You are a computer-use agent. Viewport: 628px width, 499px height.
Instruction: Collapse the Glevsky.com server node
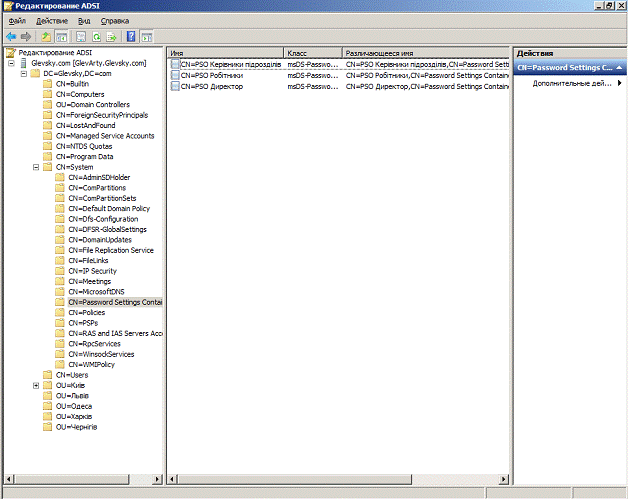pyautogui.click(x=10, y=63)
